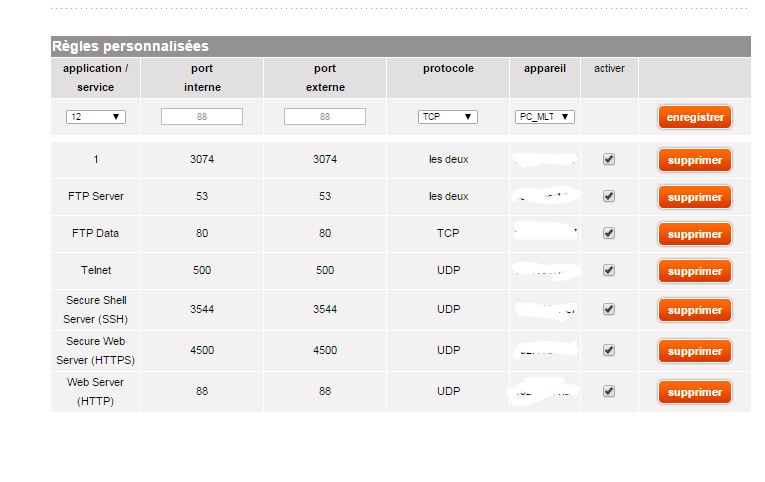Open the application / service dropdown

(x=96, y=117)
